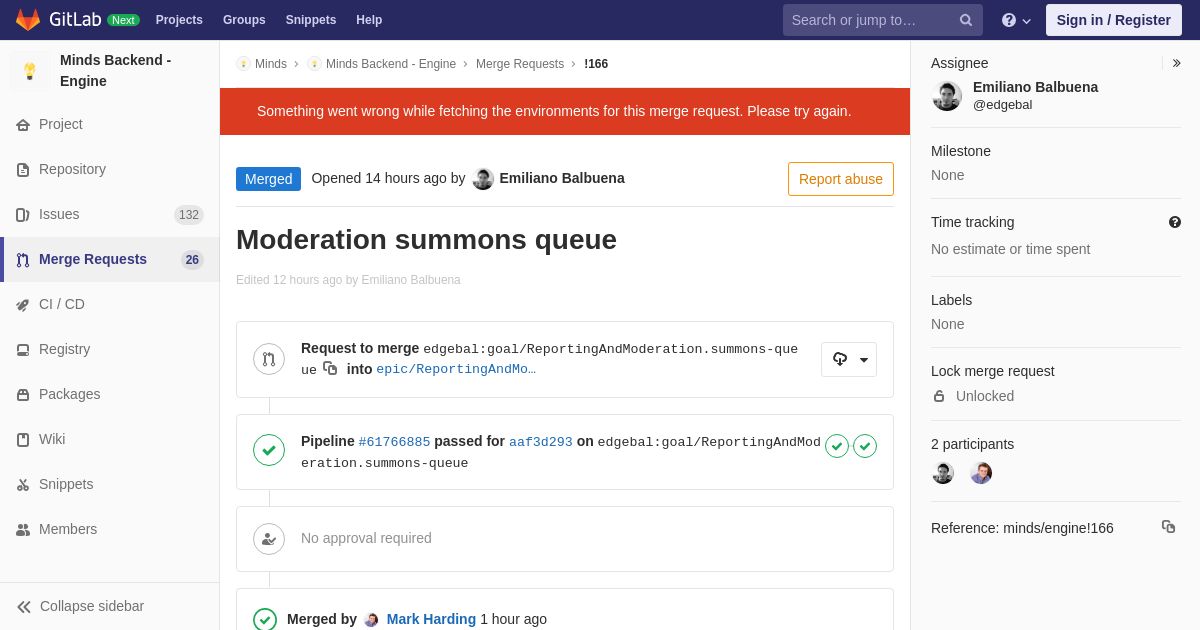Open pipeline #61766885 link

tap(394, 442)
